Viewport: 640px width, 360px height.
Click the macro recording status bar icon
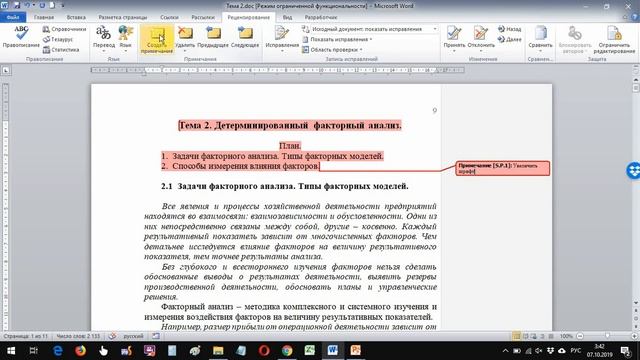[x=156, y=336]
